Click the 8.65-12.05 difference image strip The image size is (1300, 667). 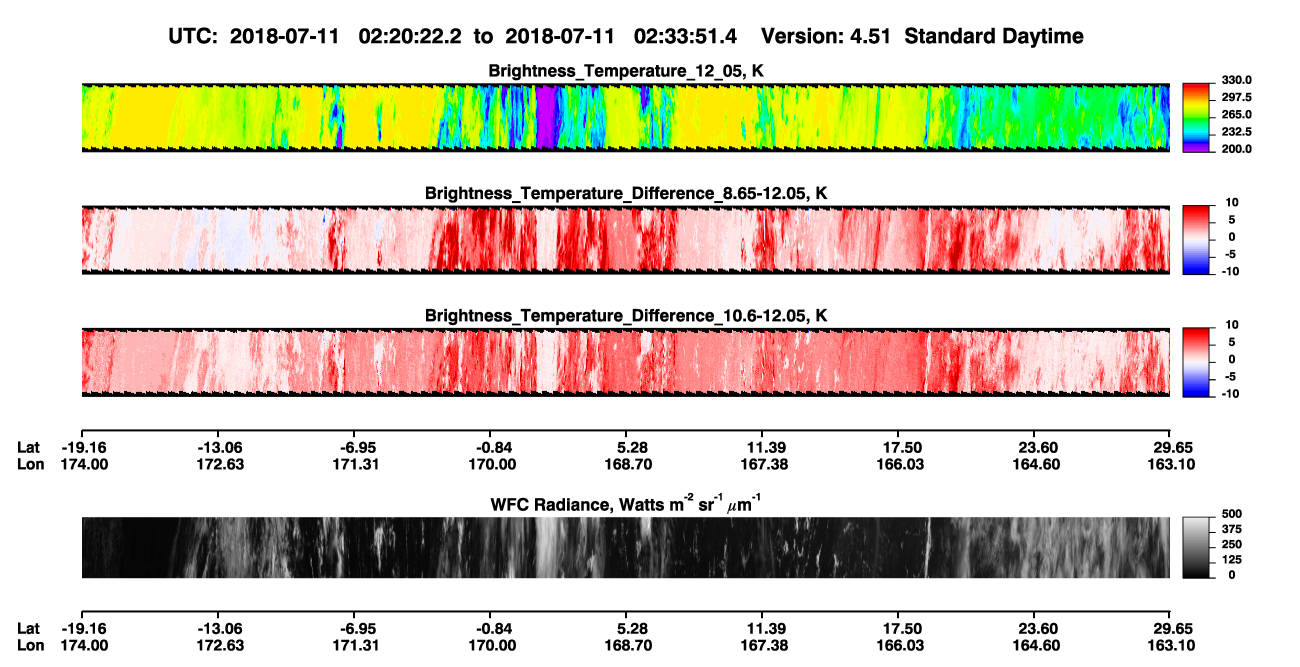pyautogui.click(x=626, y=240)
